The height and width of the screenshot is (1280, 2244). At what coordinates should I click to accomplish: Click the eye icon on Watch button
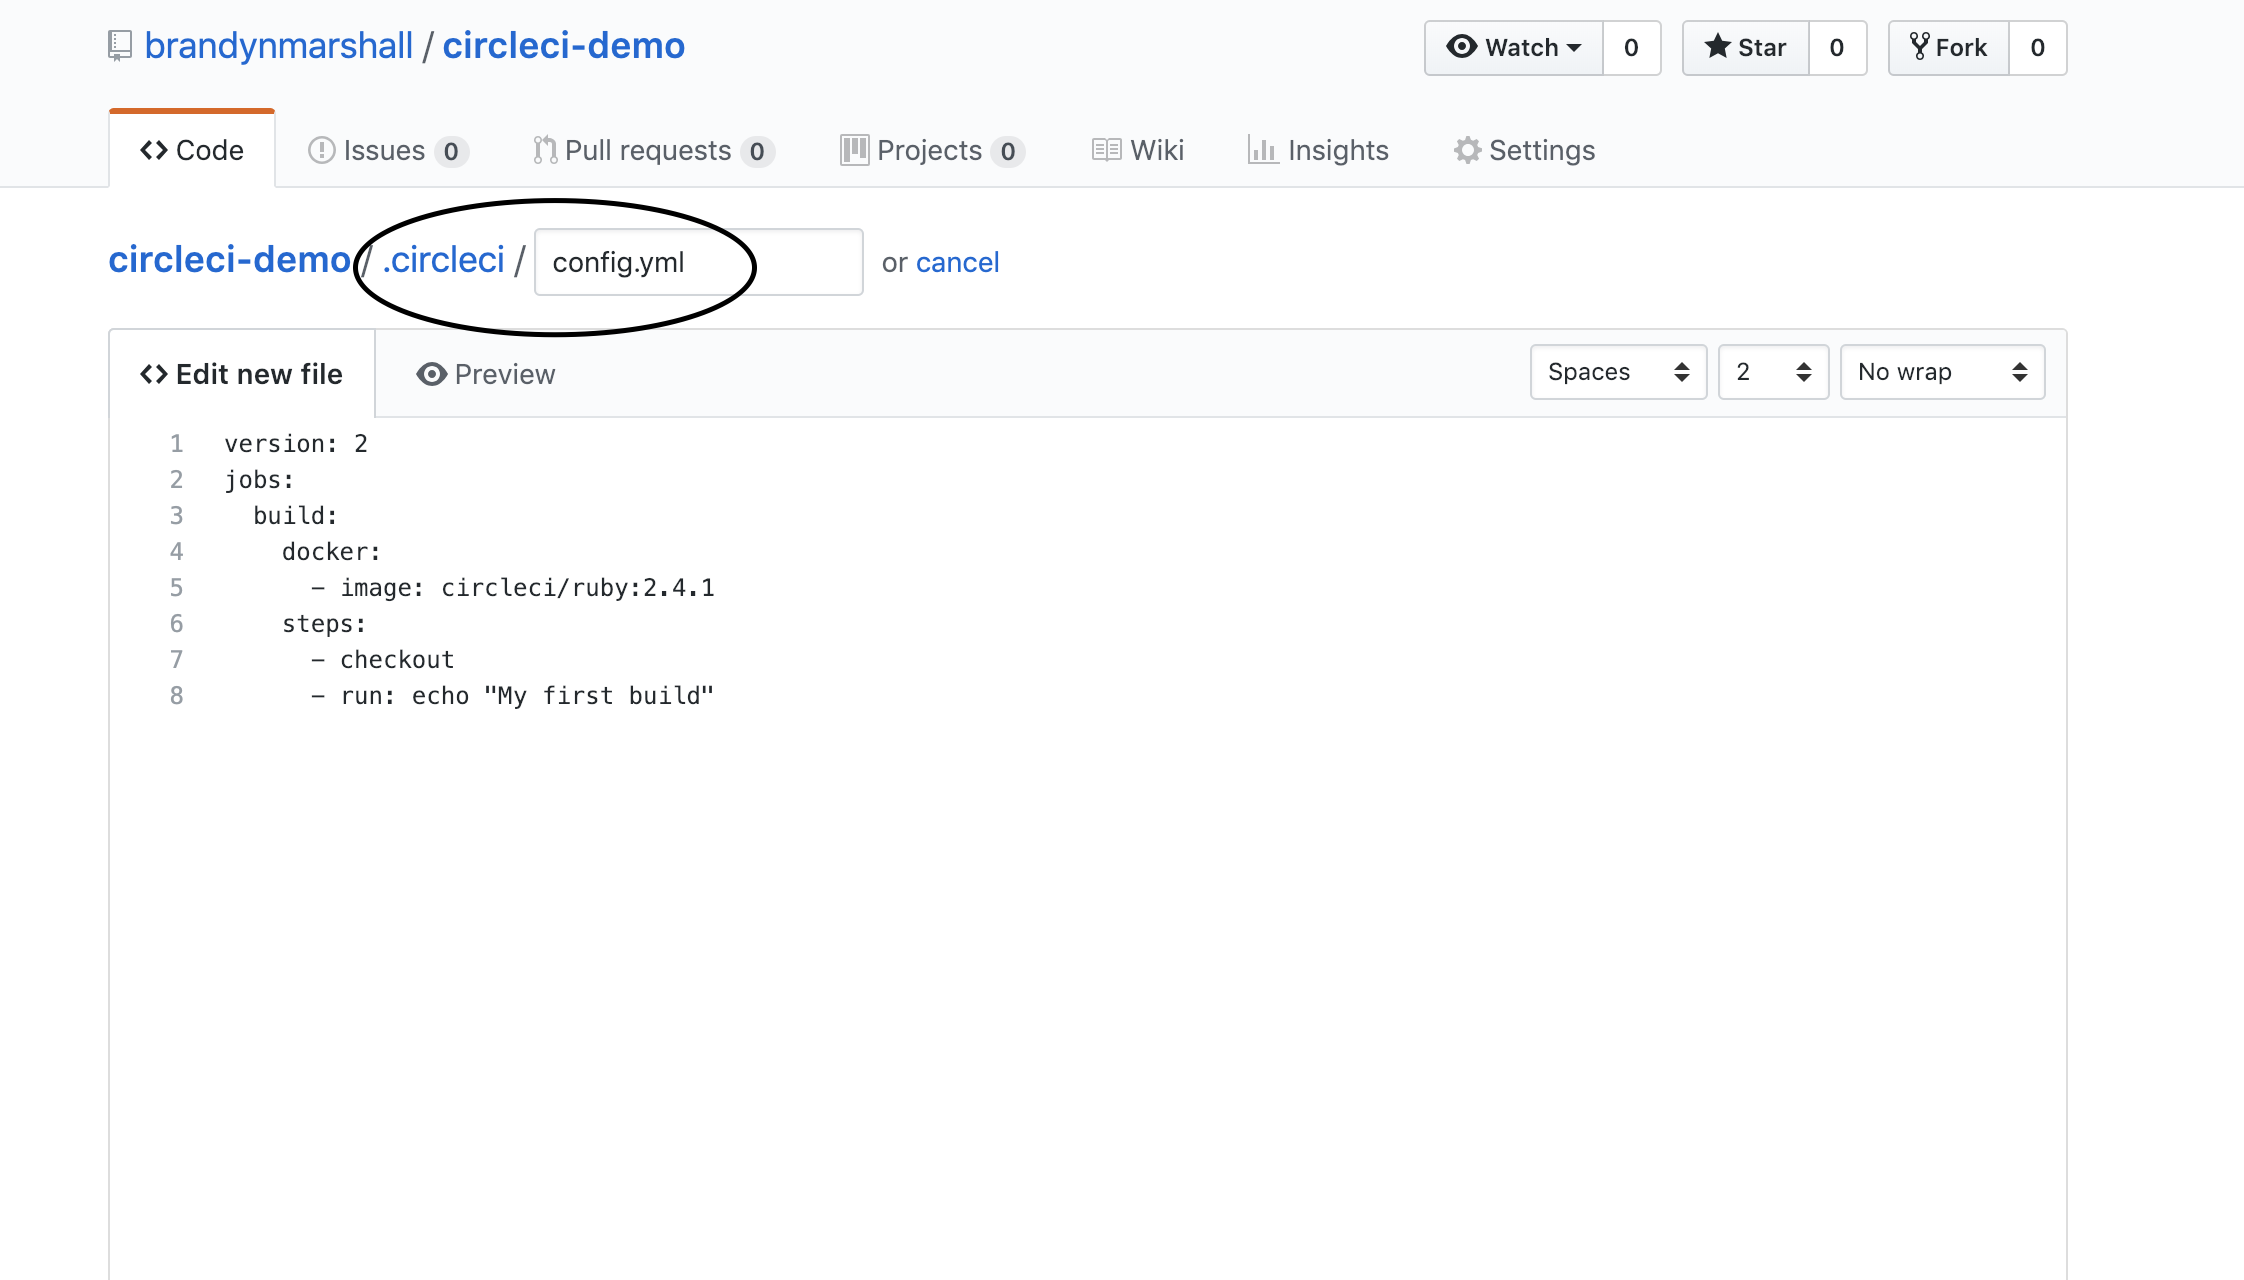pos(1462,47)
